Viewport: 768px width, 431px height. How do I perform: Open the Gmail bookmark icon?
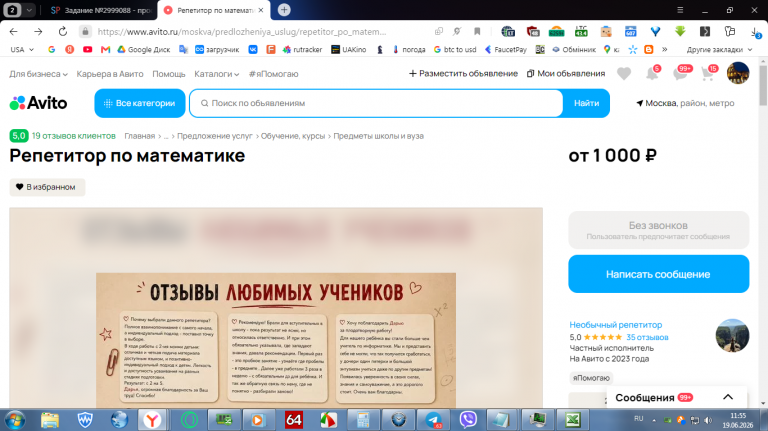point(105,49)
